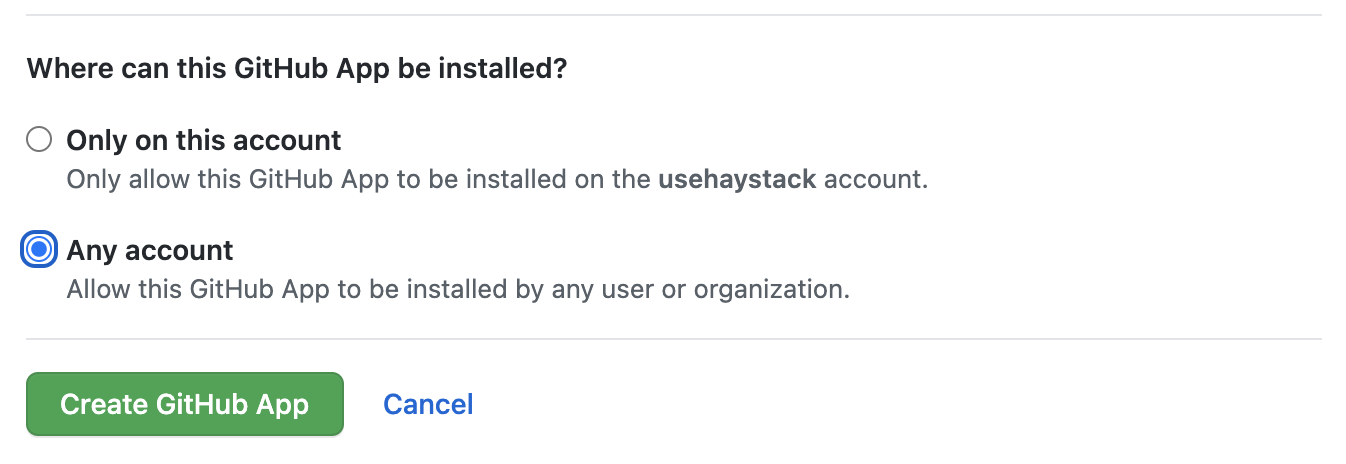1346x464 pixels.
Task: Click the divider line above Create GitHub App
Action: point(673,339)
